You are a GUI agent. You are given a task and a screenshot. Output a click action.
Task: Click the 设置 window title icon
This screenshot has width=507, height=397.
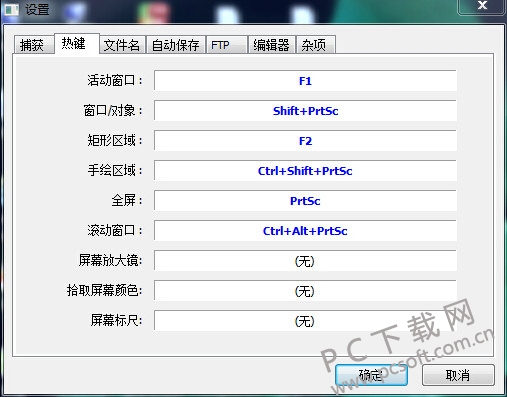(x=11, y=9)
